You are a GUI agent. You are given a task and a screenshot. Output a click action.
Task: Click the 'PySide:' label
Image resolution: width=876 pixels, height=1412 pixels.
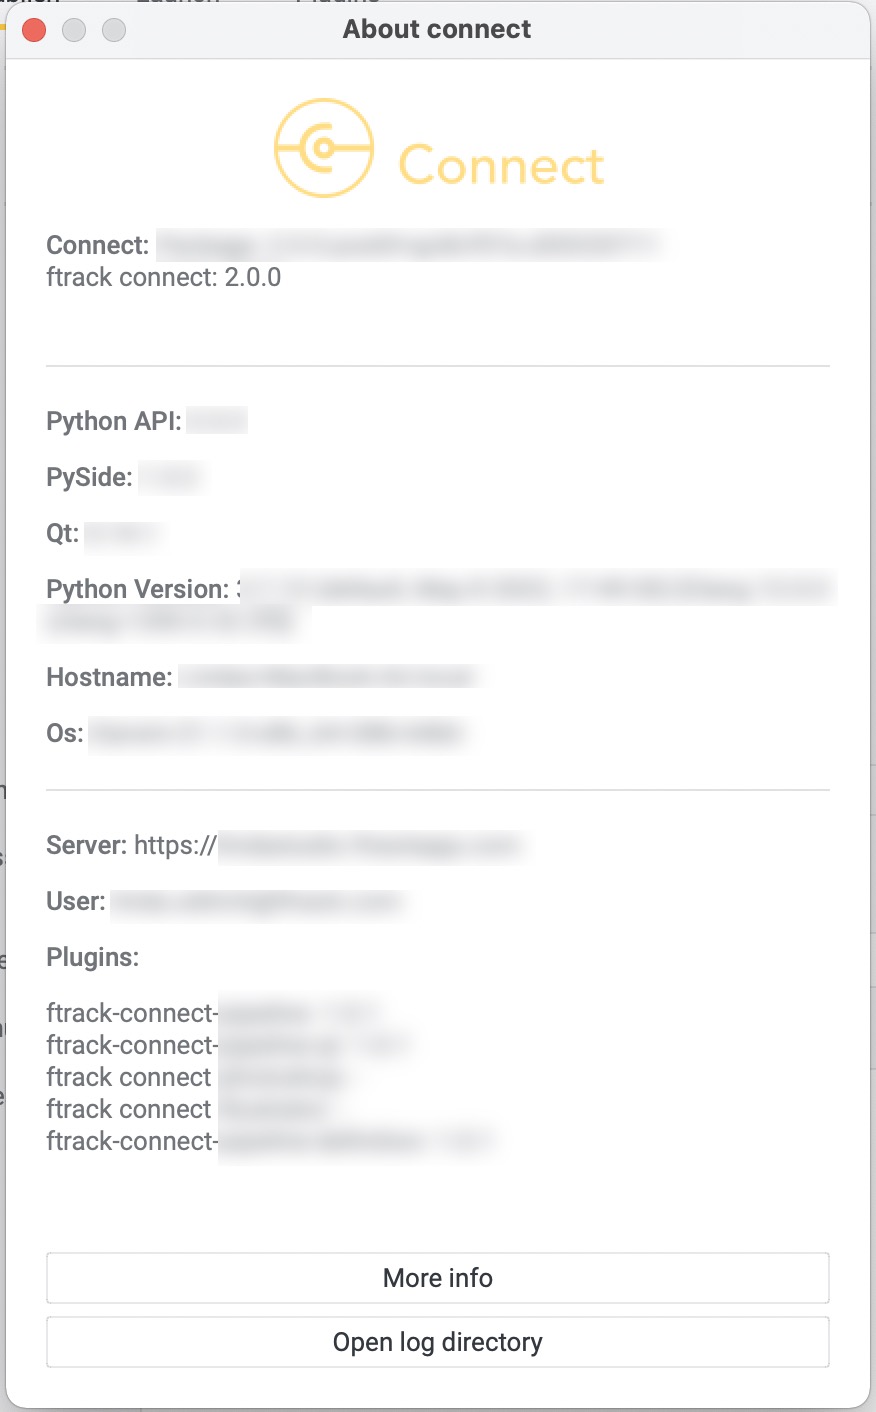click(90, 477)
